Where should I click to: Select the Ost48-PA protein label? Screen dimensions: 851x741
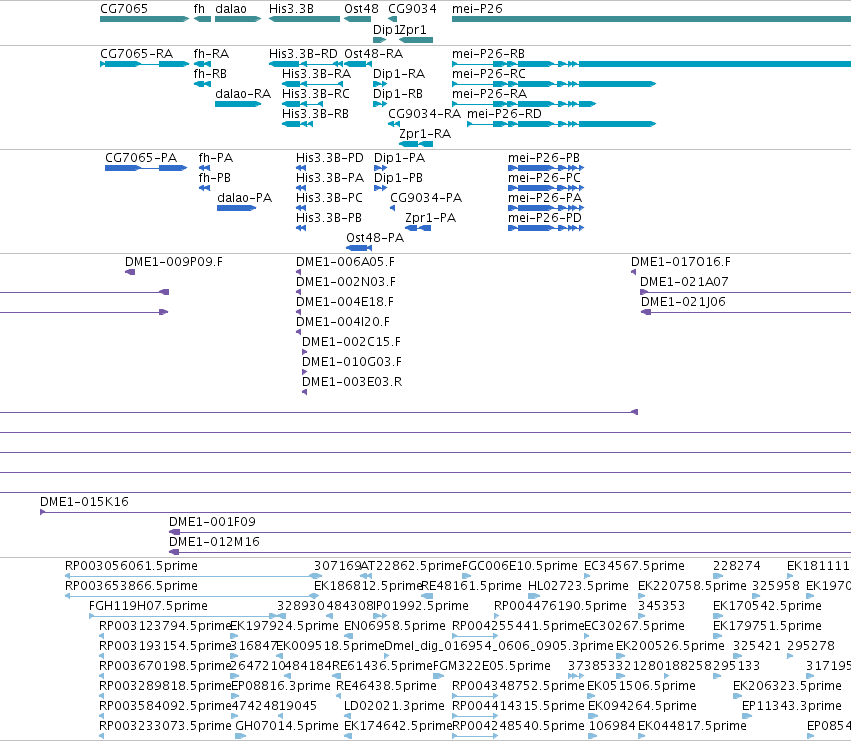[x=375, y=238]
